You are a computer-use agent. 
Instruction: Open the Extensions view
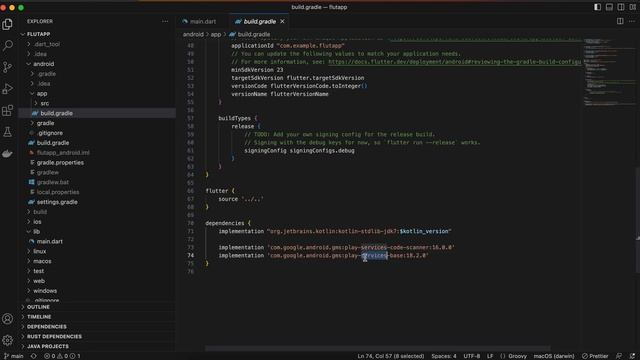click(x=7, y=110)
